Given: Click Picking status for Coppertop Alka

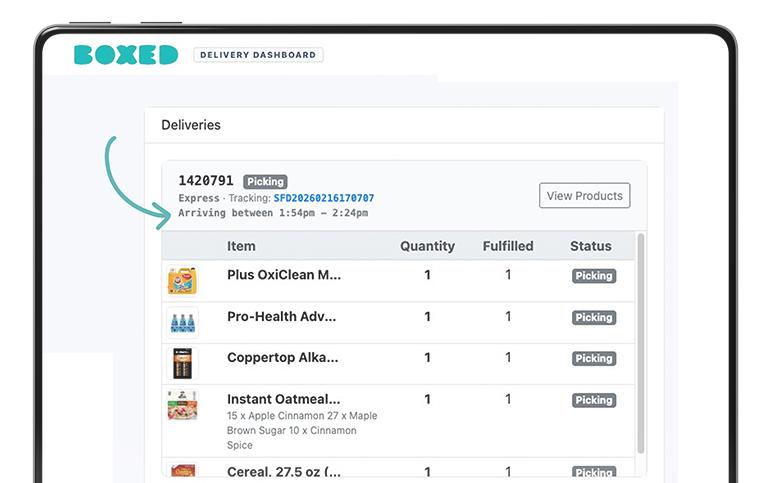Looking at the screenshot, I should [594, 359].
